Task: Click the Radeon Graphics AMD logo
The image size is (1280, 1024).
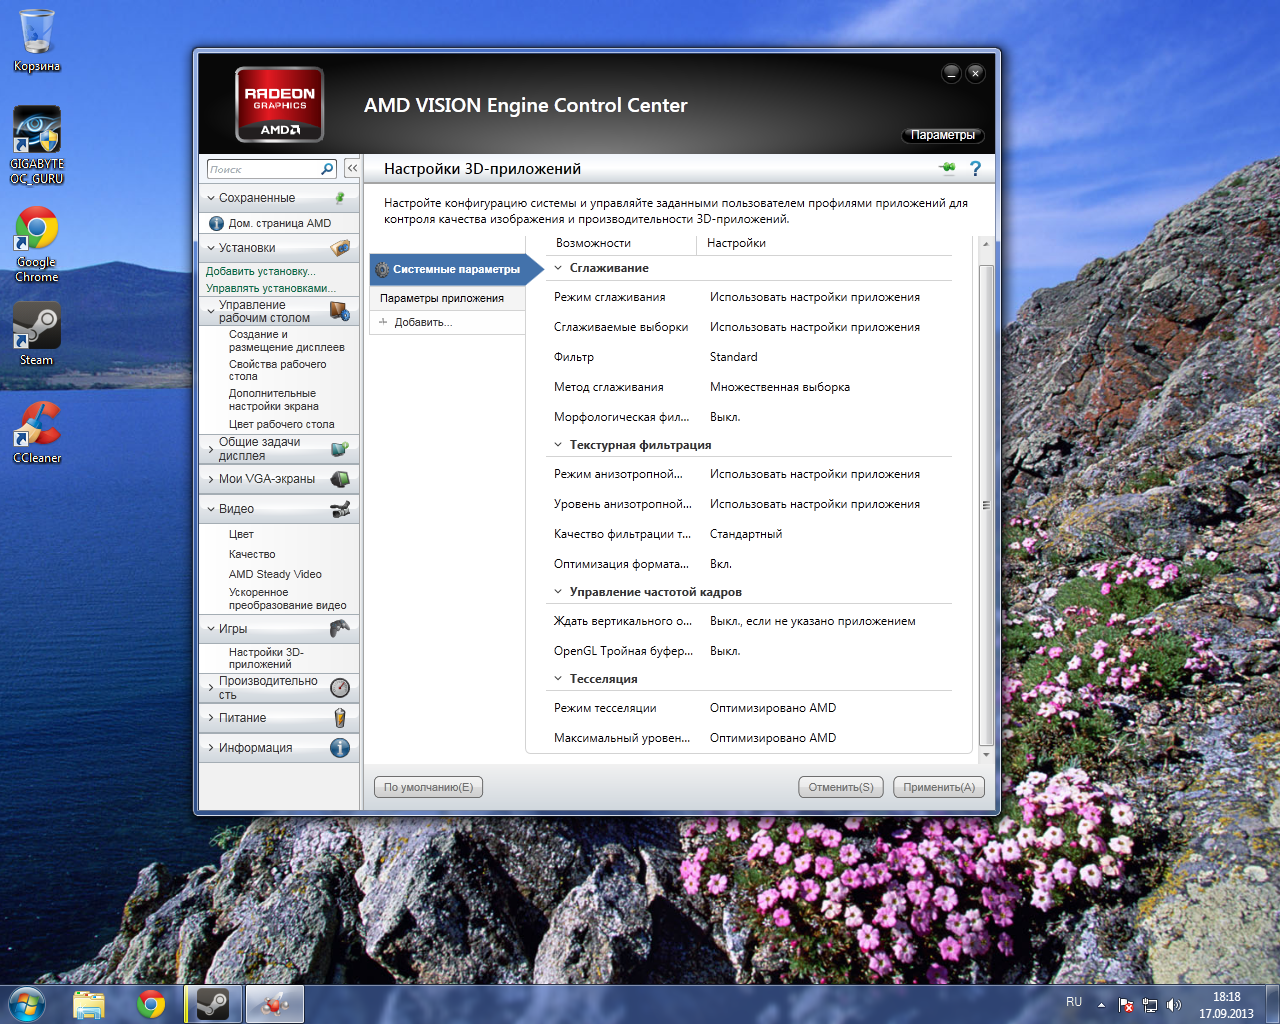Action: coord(279,104)
